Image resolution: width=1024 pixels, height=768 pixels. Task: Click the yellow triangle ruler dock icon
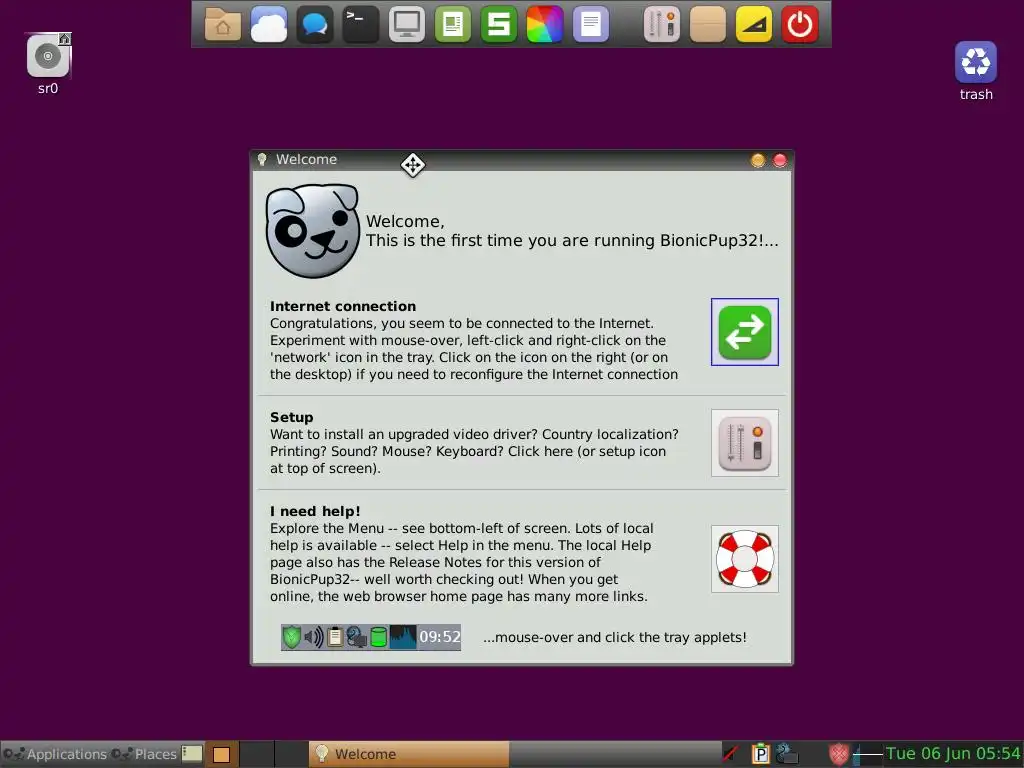[x=754, y=24]
